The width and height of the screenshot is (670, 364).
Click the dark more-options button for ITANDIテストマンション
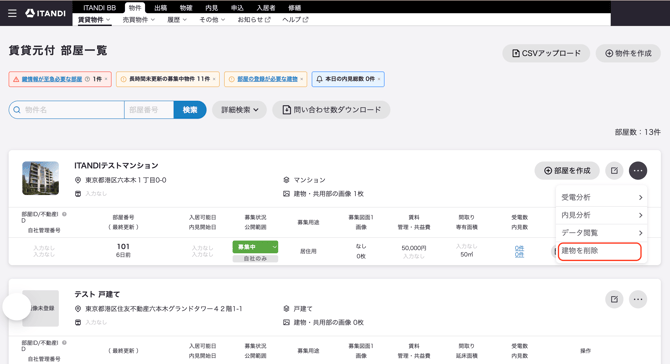(x=638, y=170)
